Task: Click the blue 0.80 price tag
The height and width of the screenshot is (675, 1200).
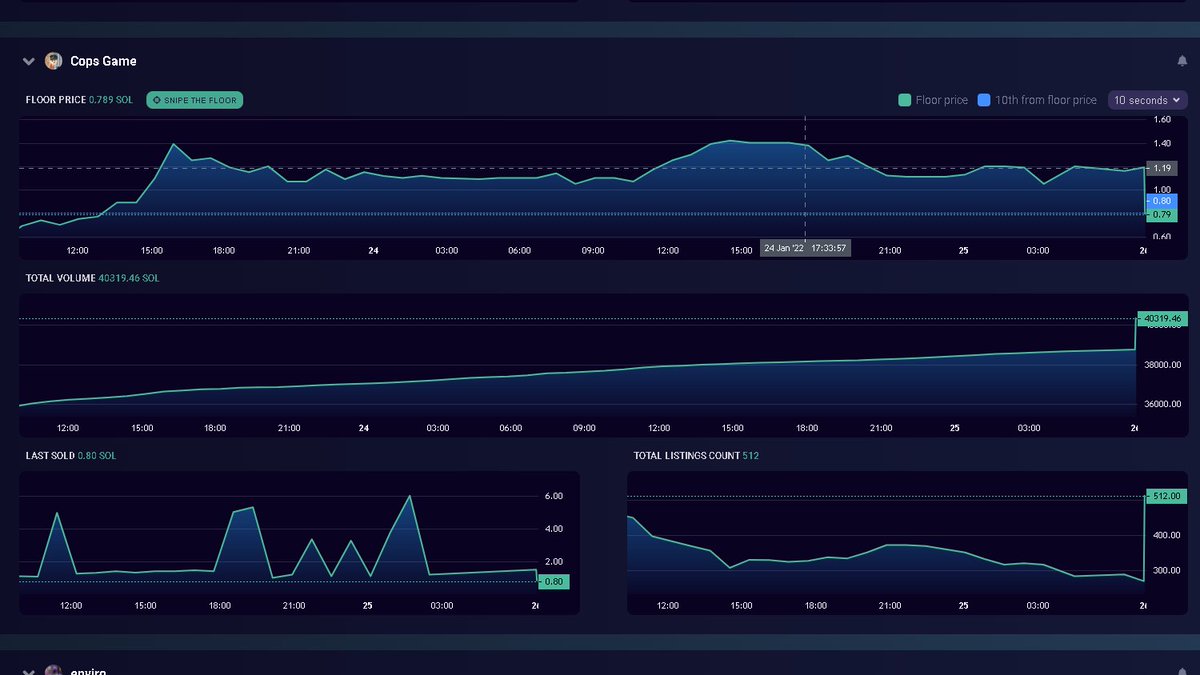Action: (1161, 201)
